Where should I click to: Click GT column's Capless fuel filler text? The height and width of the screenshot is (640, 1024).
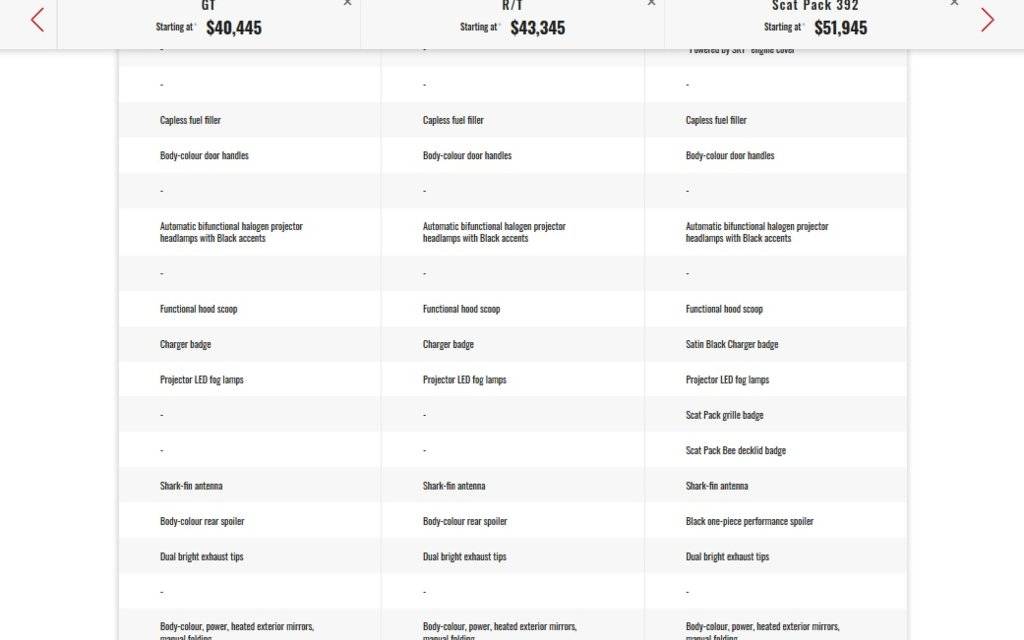(x=190, y=120)
